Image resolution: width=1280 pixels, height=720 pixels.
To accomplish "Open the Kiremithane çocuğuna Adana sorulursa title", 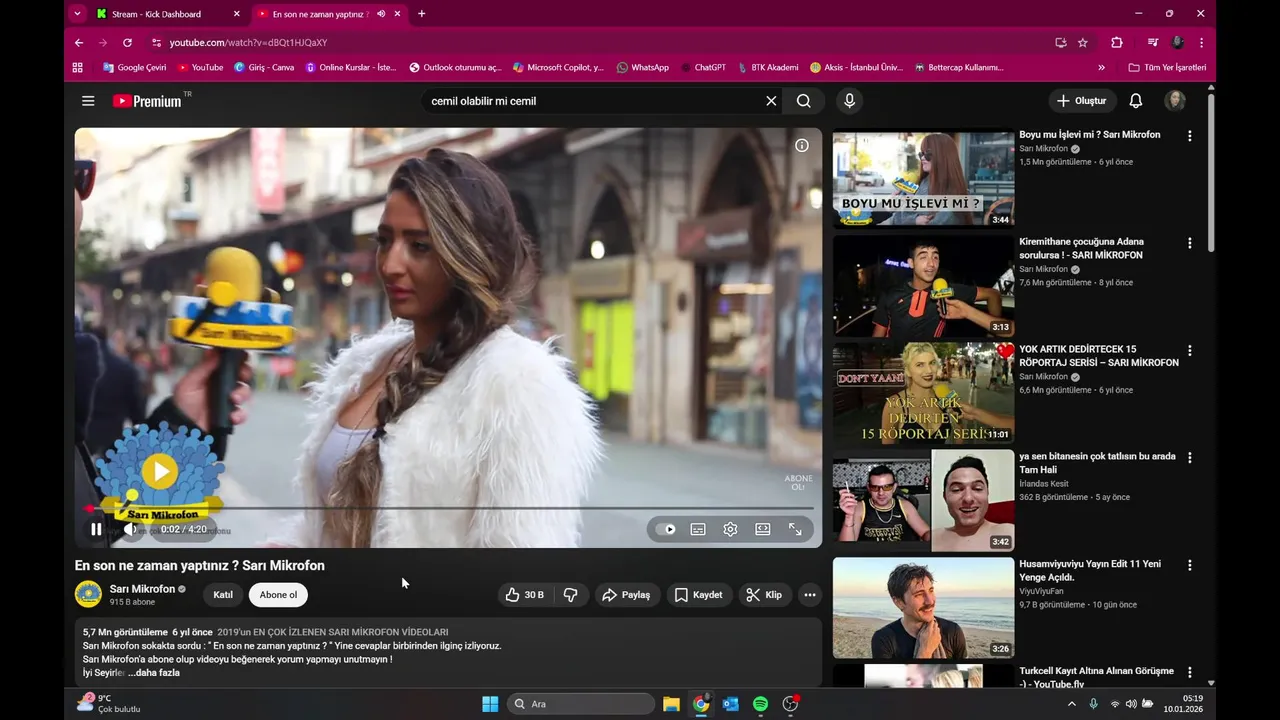I will pos(1081,248).
